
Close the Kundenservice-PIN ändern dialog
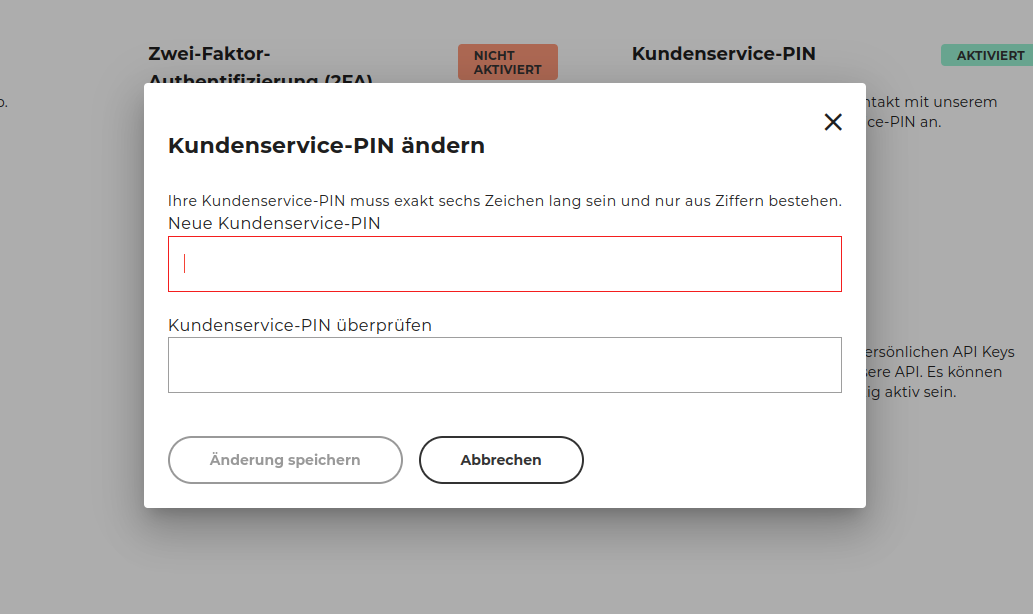coord(833,121)
